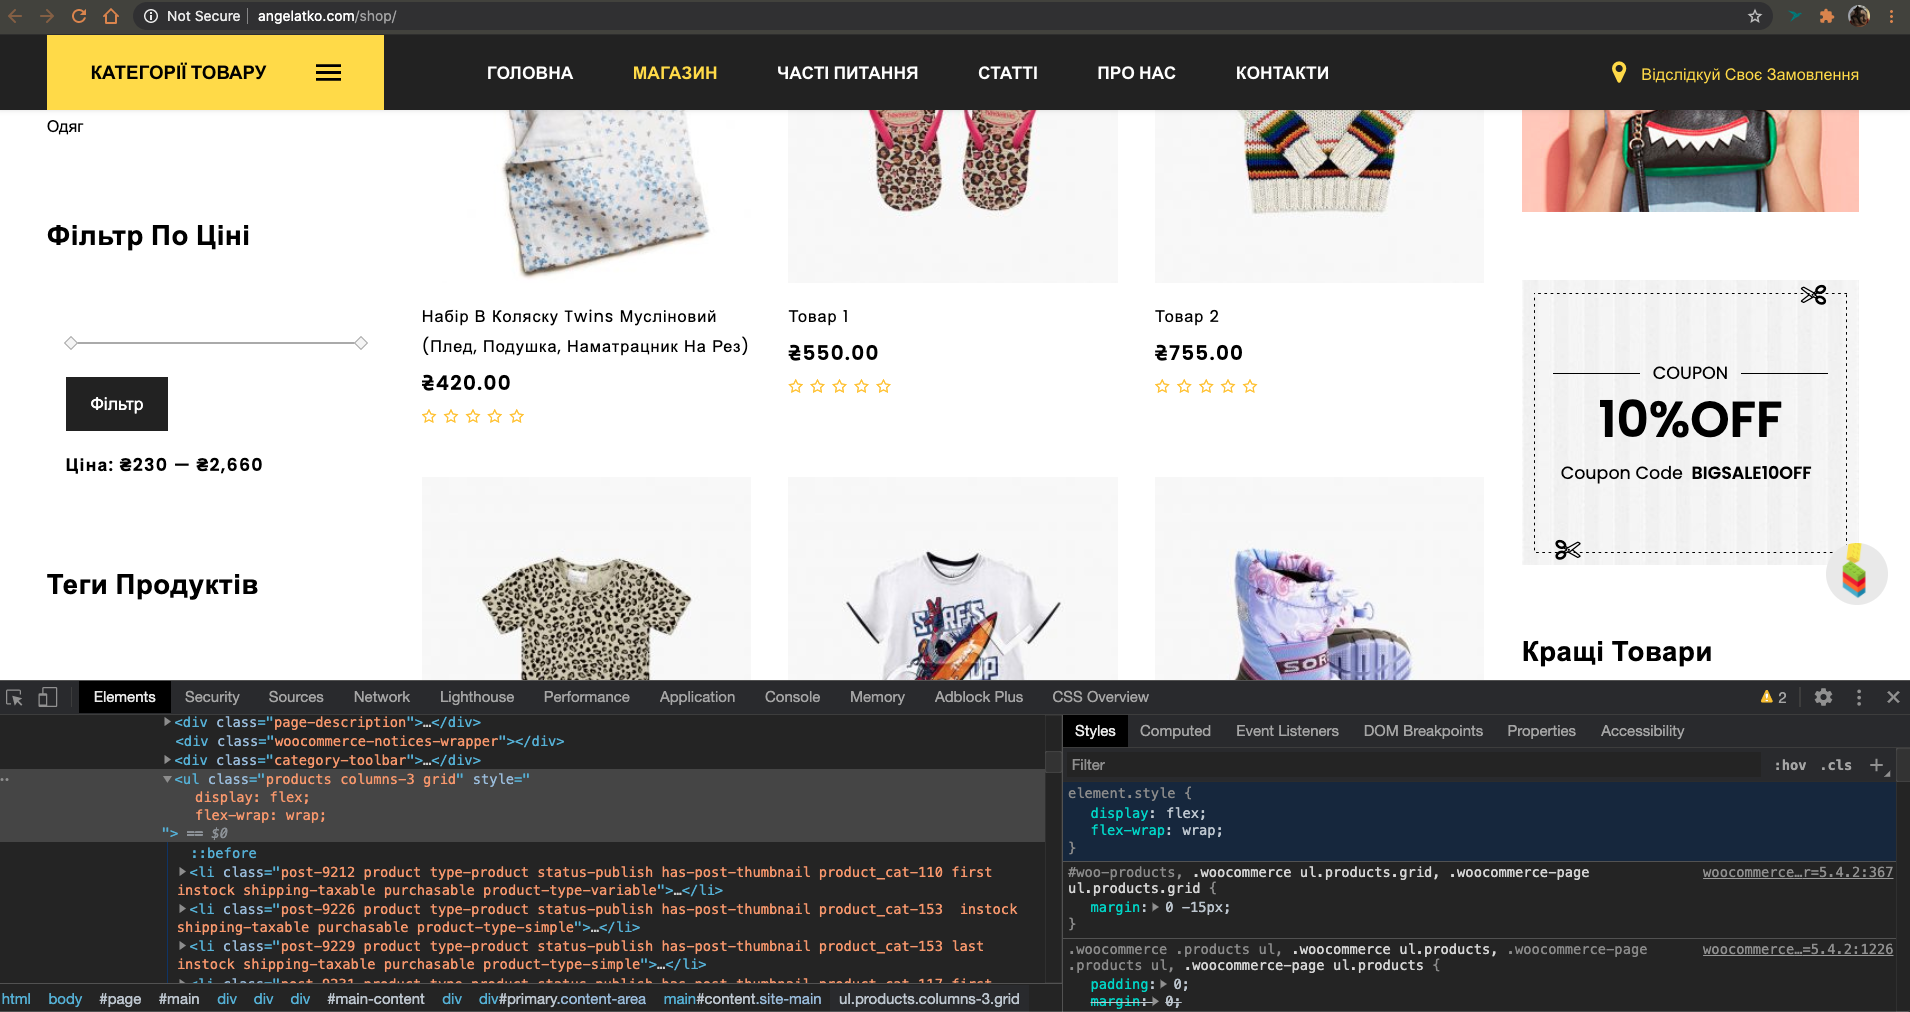
Task: Go to ГОЛОВНА menu item
Action: pyautogui.click(x=530, y=73)
